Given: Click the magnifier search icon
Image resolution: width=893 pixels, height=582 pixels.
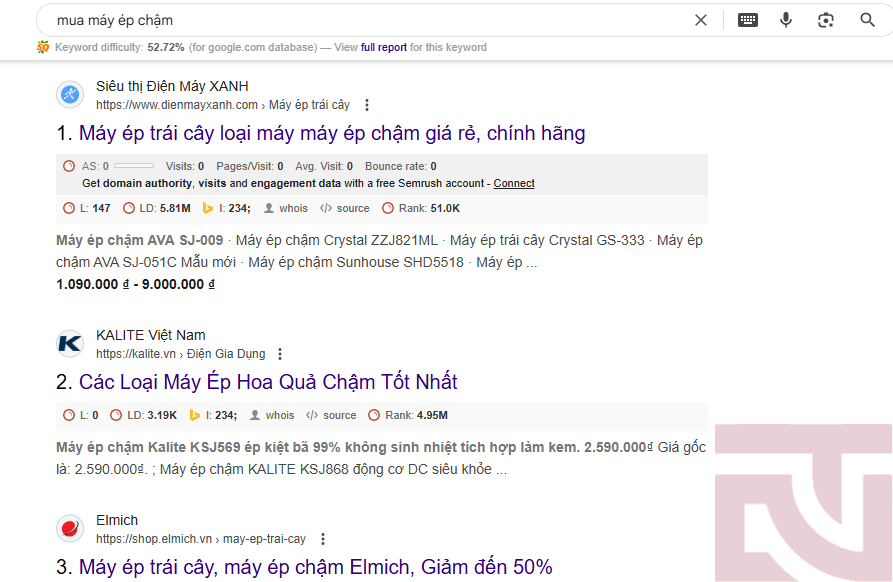Looking at the screenshot, I should click(867, 21).
